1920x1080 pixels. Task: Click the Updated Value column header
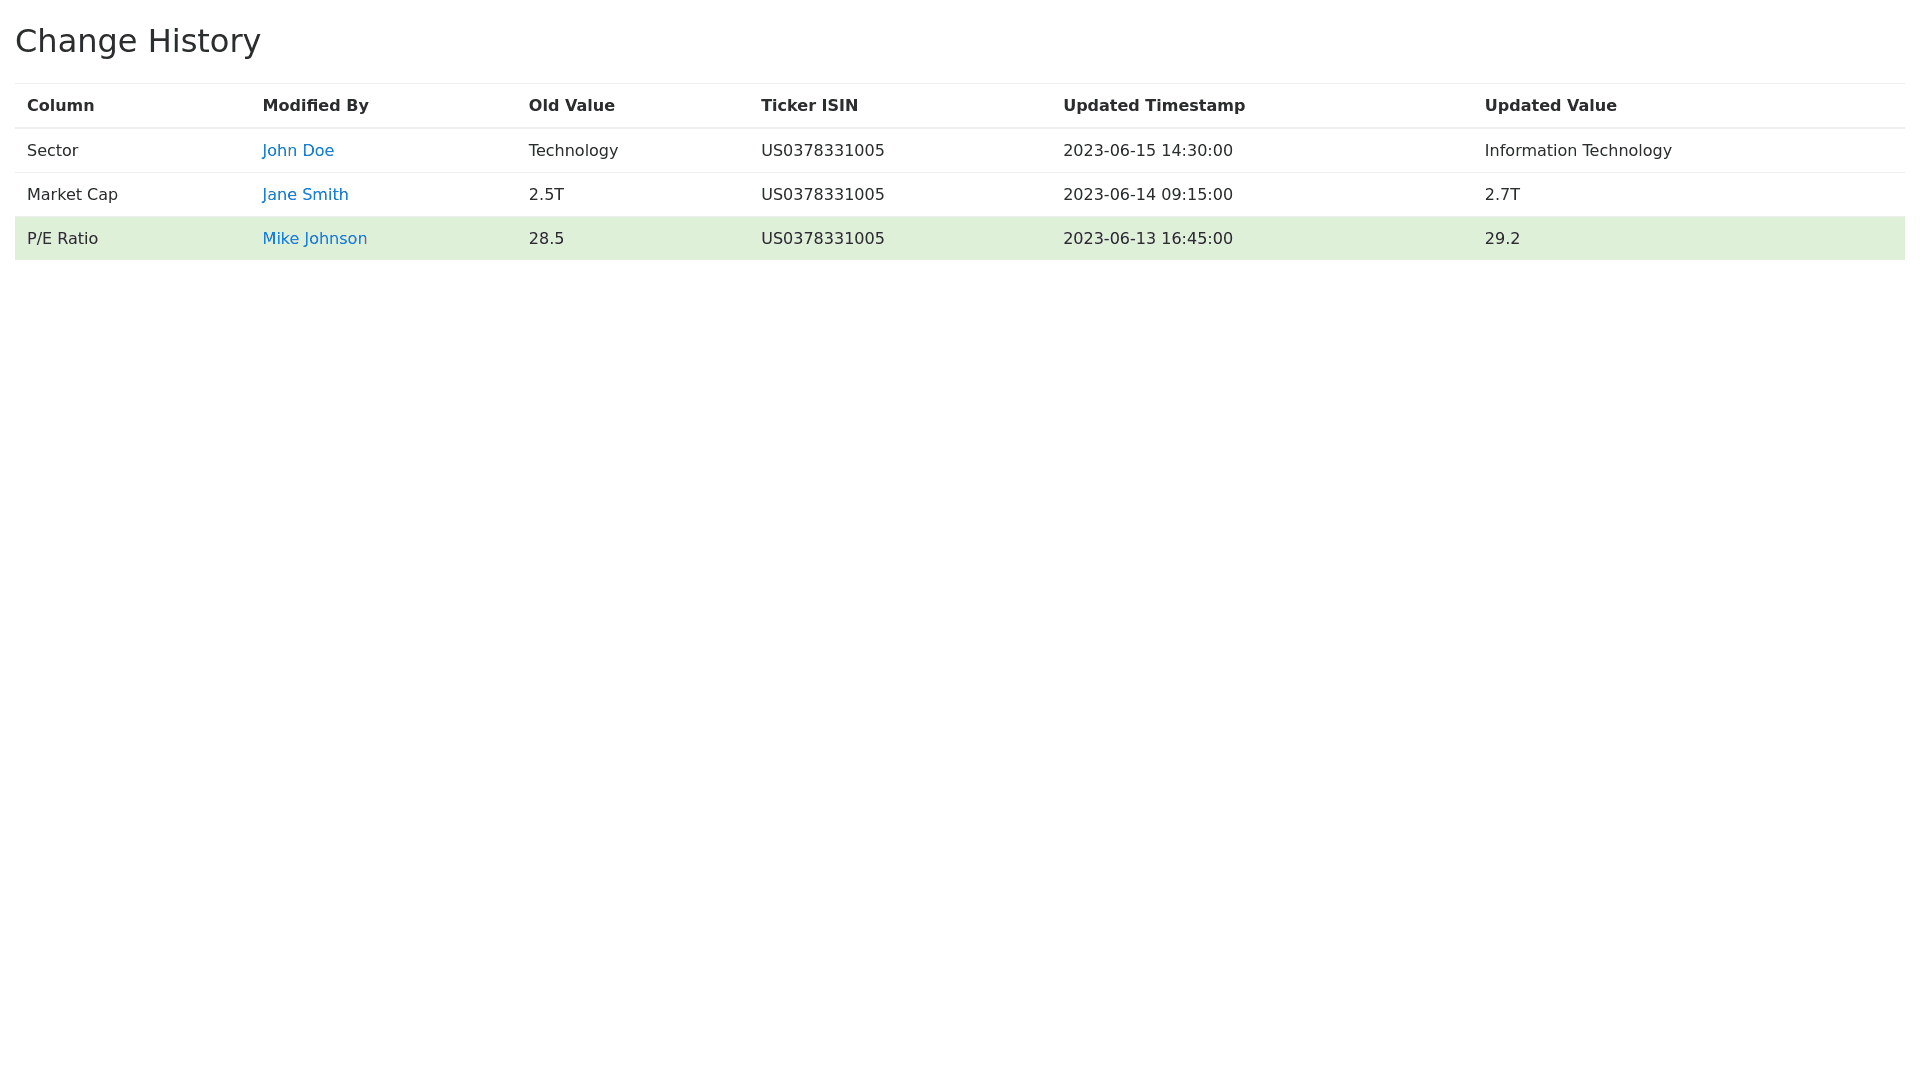point(1550,106)
